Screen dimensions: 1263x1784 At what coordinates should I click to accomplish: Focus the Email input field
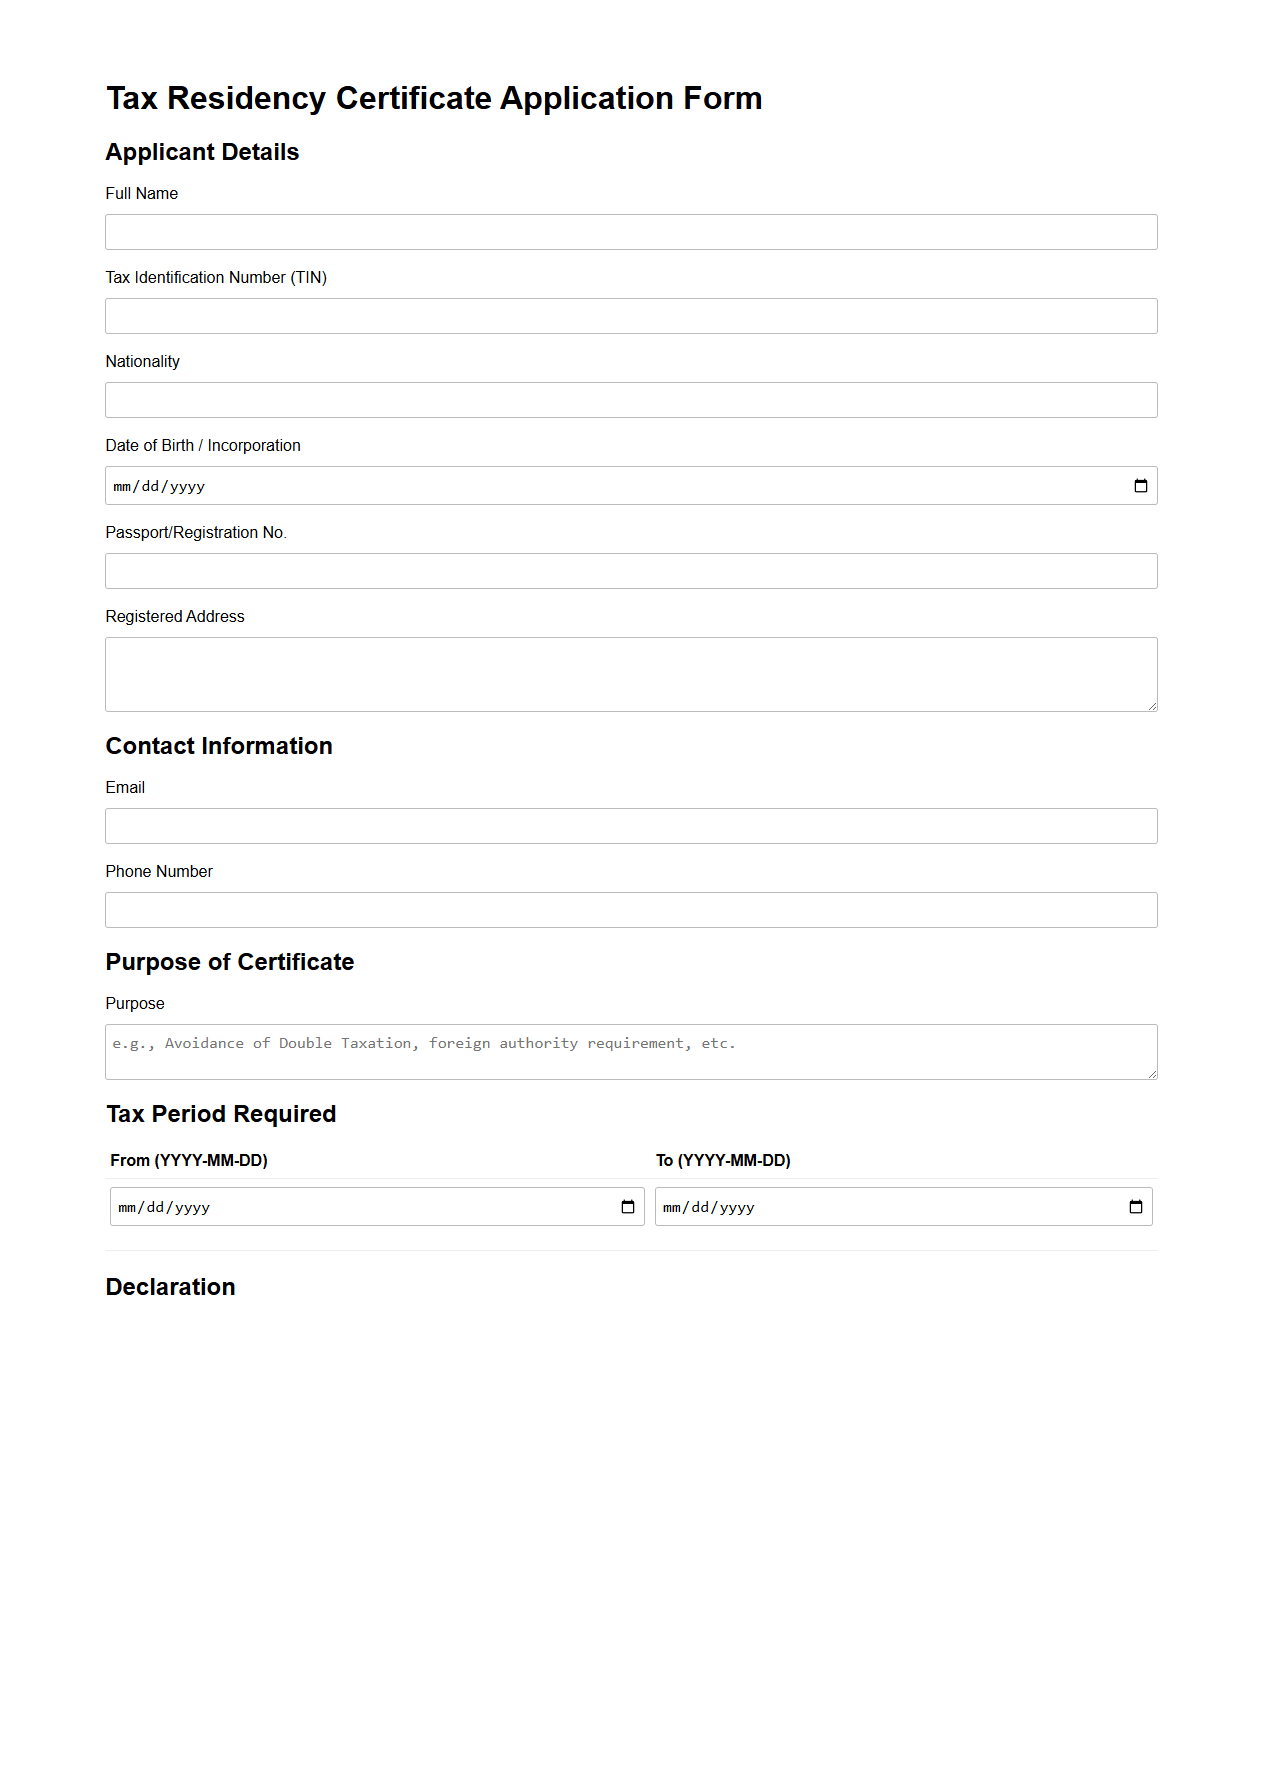pyautogui.click(x=631, y=826)
